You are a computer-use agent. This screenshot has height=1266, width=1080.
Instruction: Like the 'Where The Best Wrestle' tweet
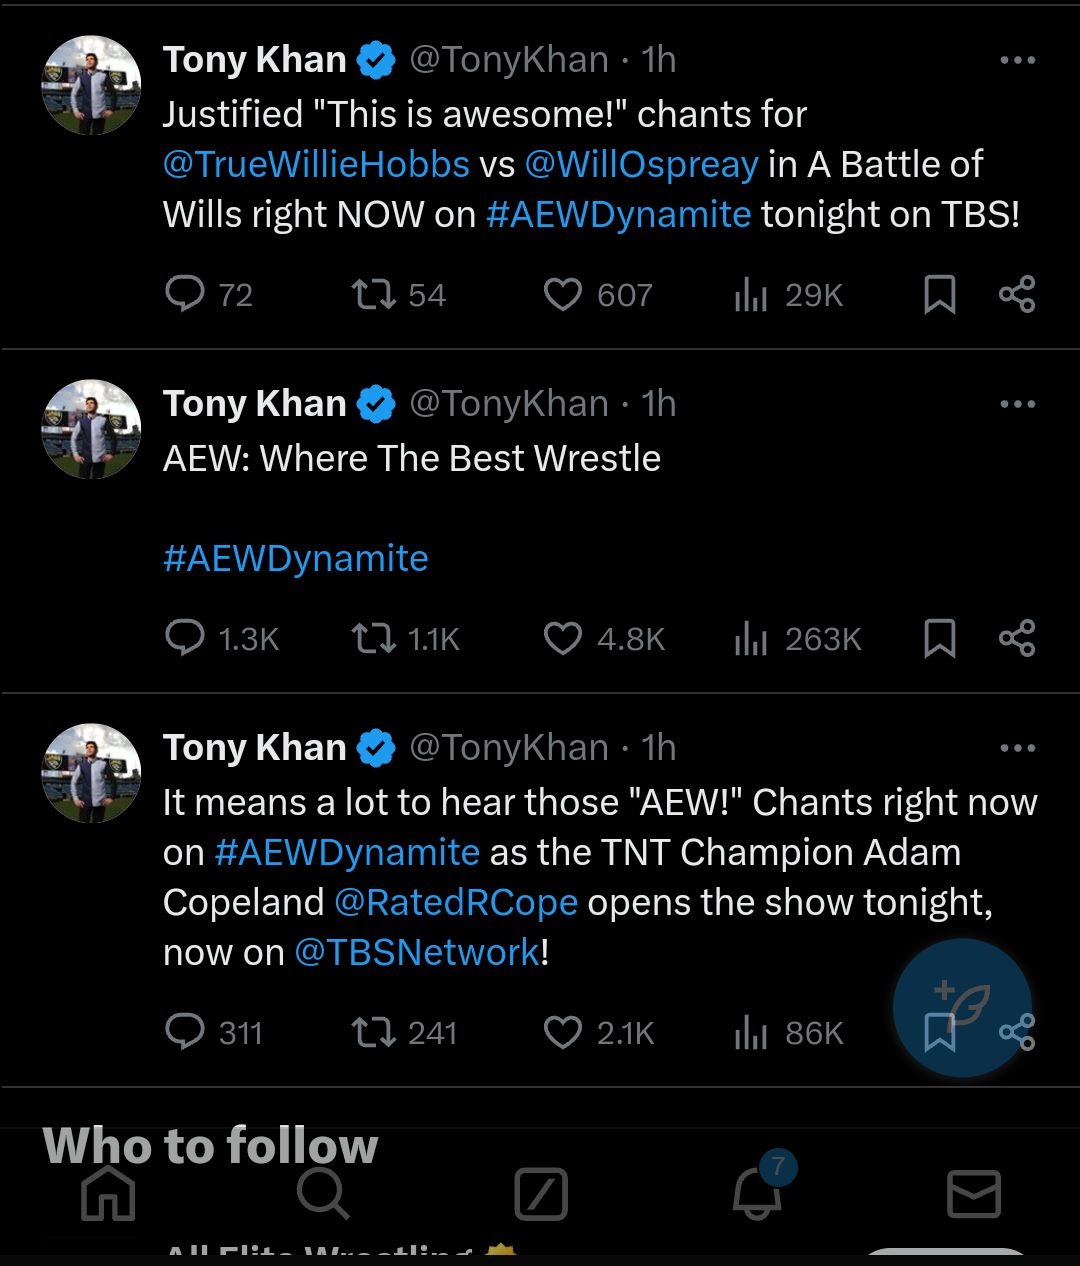[x=563, y=639]
